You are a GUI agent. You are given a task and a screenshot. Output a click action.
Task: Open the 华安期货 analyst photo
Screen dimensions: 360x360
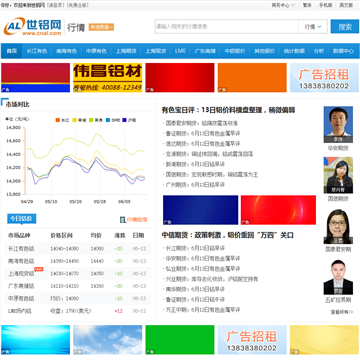click(x=338, y=125)
